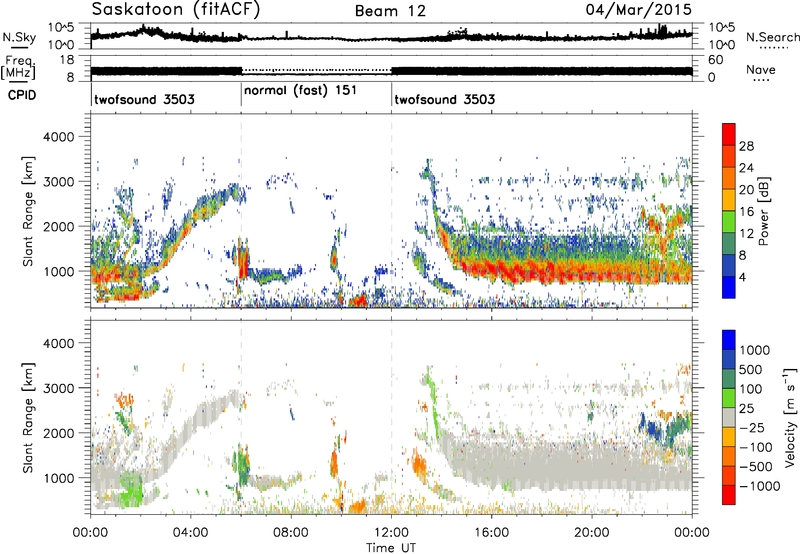This screenshot has height=554, width=800.
Task: Select the Freq. [MHz] label
Action: [x=18, y=68]
